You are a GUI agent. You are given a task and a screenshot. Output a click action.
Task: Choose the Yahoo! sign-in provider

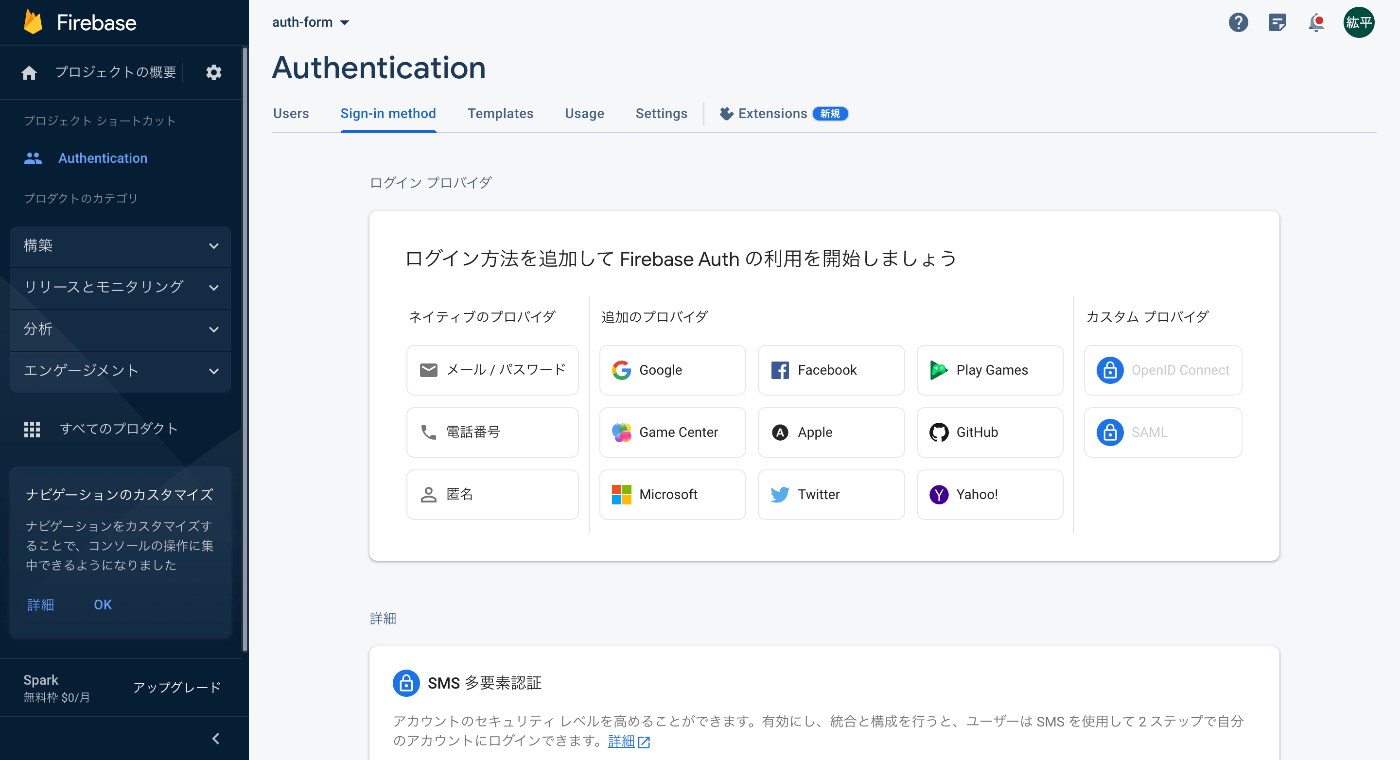point(990,494)
